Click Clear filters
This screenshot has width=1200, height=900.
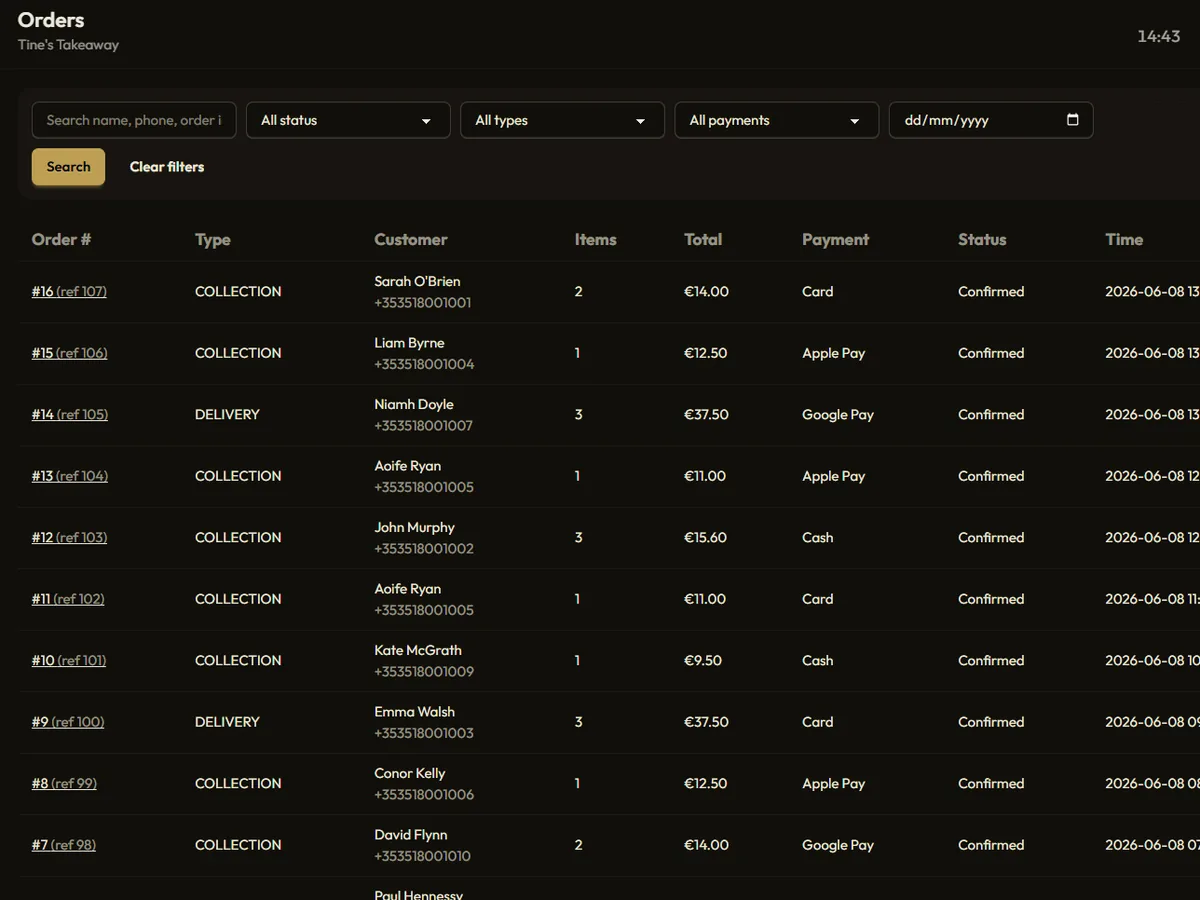tap(167, 167)
